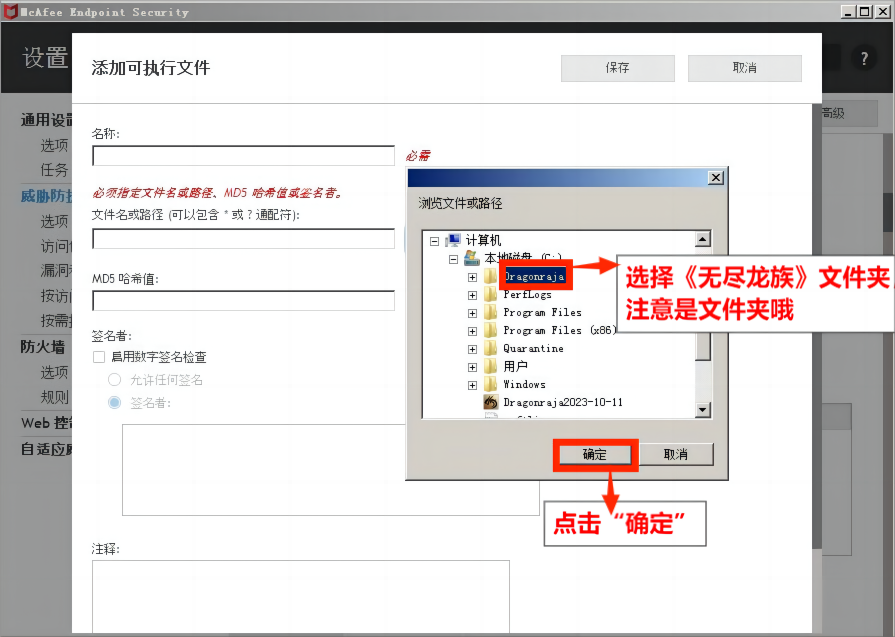Image resolution: width=895 pixels, height=637 pixels.
Task: Select the Program Files (x86) tree item
Action: pyautogui.click(x=559, y=330)
